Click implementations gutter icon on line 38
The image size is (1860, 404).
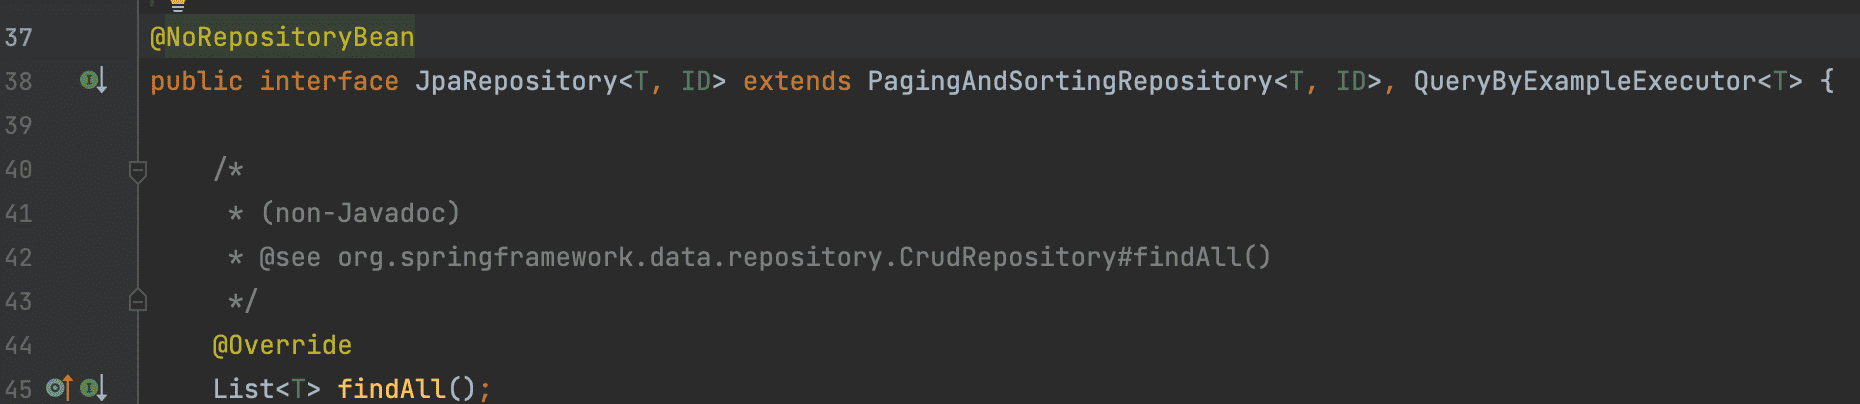(x=93, y=80)
